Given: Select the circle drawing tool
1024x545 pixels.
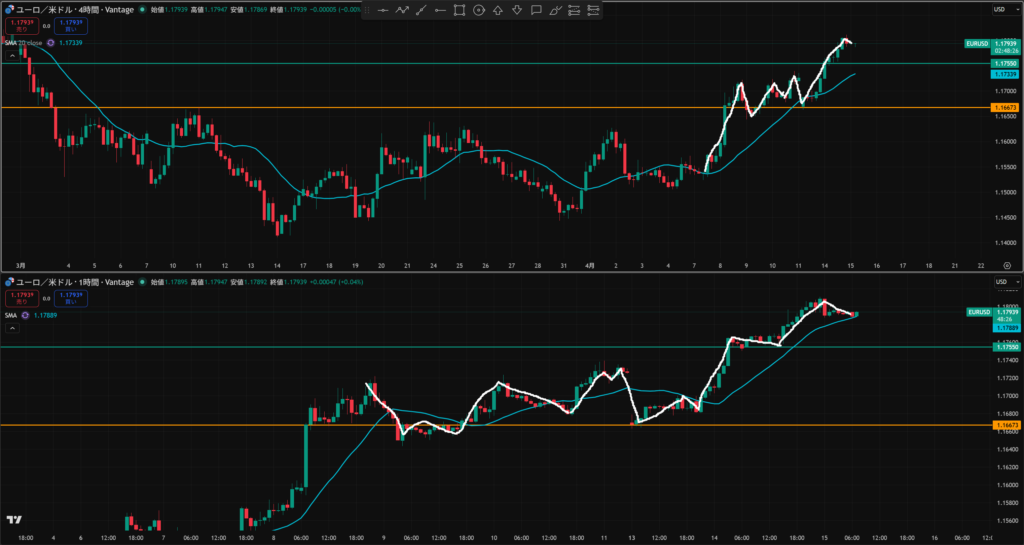Looking at the screenshot, I should pyautogui.click(x=478, y=10).
